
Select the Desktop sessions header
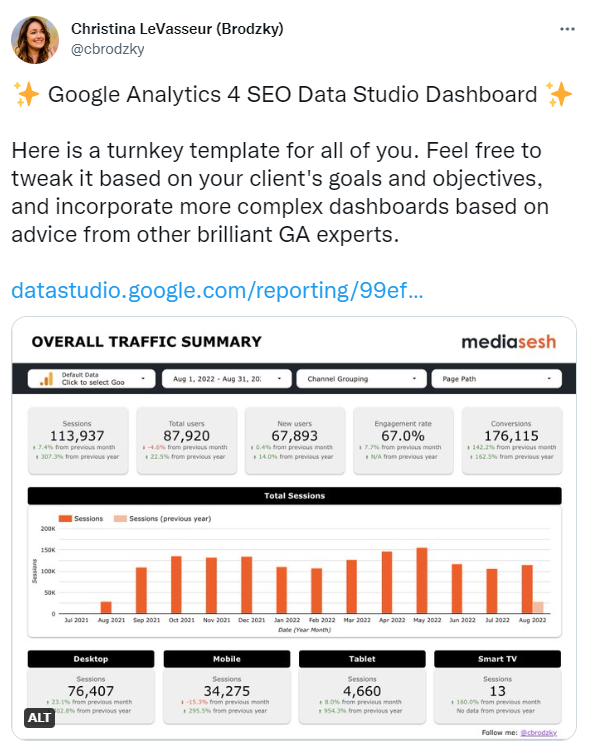[x=91, y=659]
